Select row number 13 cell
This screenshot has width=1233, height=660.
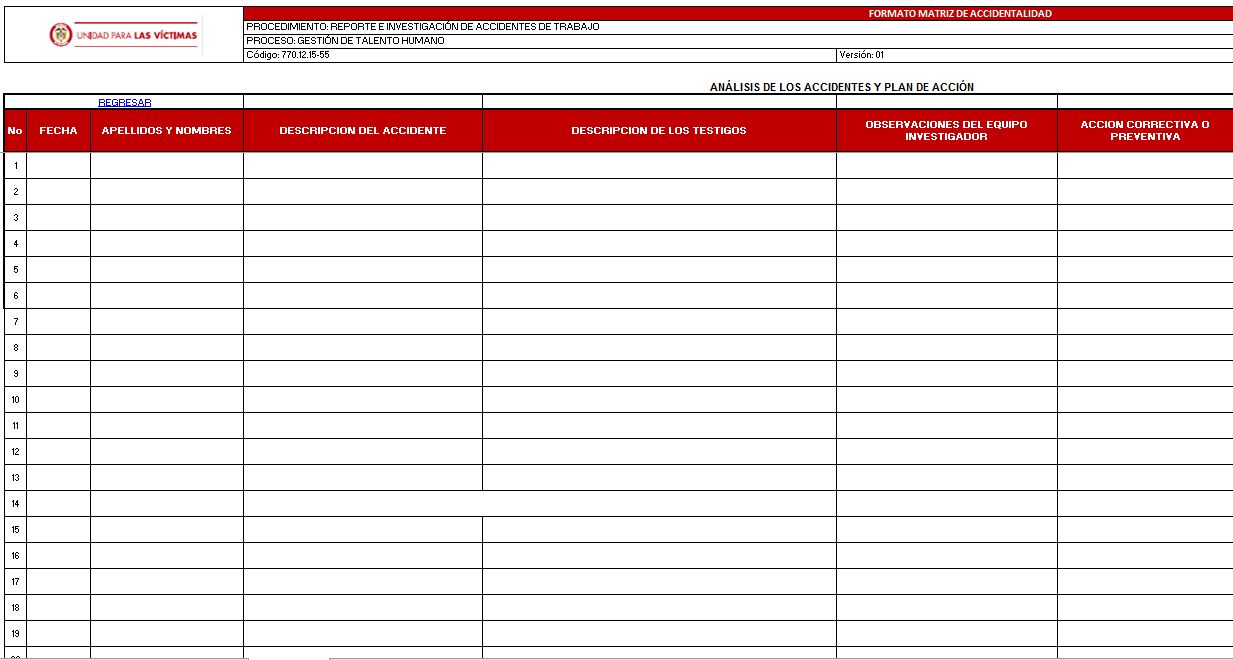click(x=15, y=477)
